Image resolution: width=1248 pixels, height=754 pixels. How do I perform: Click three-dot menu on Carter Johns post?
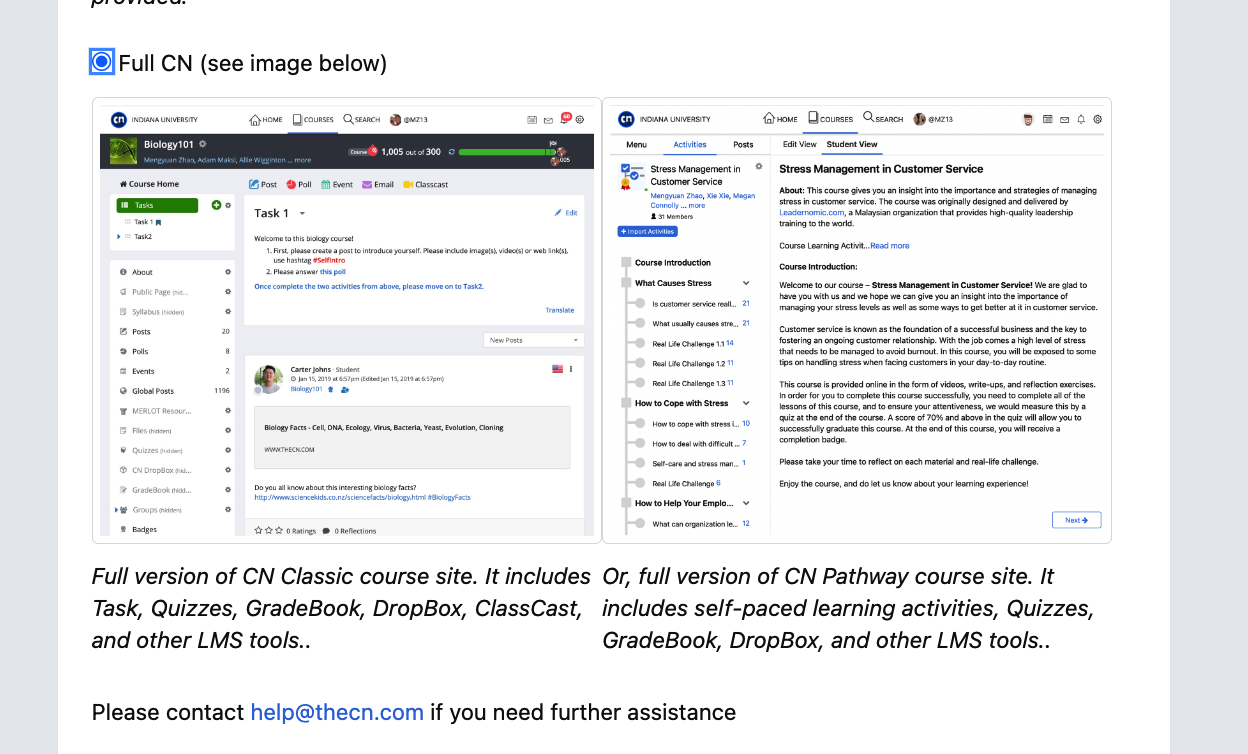coord(572,369)
